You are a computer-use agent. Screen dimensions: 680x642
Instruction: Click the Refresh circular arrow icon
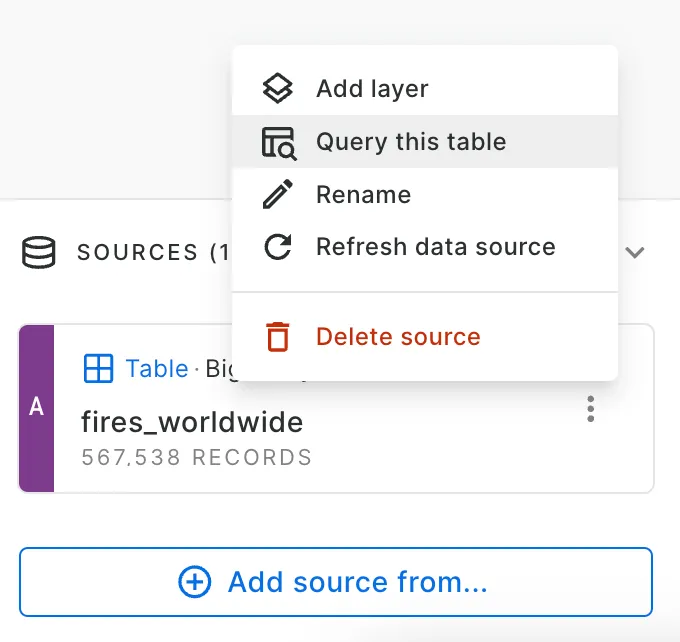click(x=277, y=247)
